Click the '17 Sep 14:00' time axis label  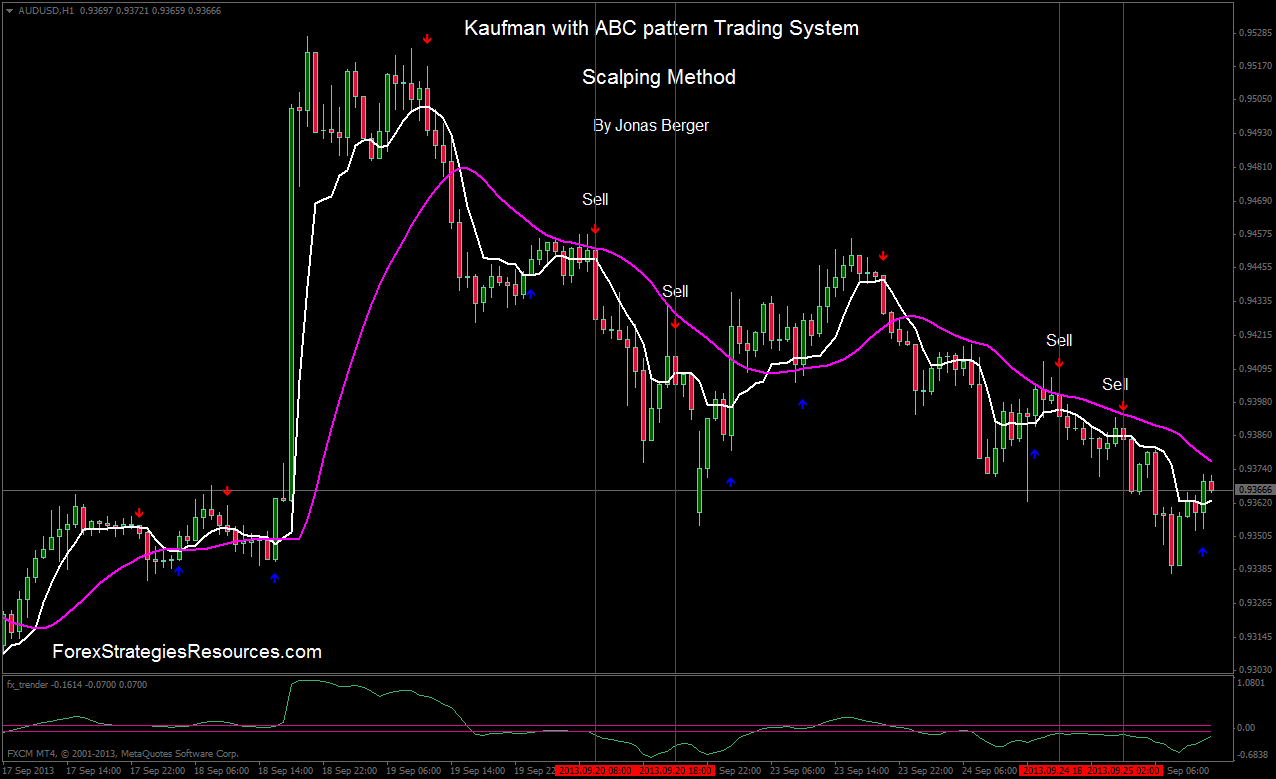click(94, 772)
